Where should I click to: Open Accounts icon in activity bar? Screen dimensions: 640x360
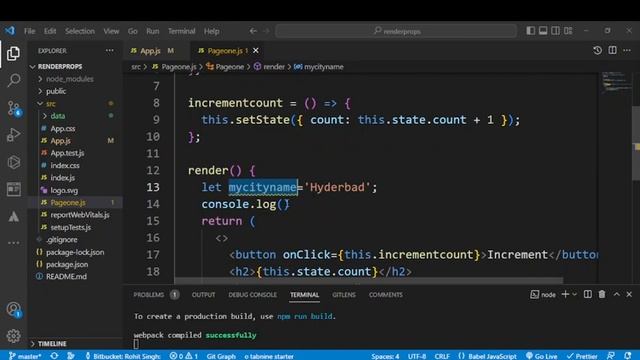click(13, 309)
